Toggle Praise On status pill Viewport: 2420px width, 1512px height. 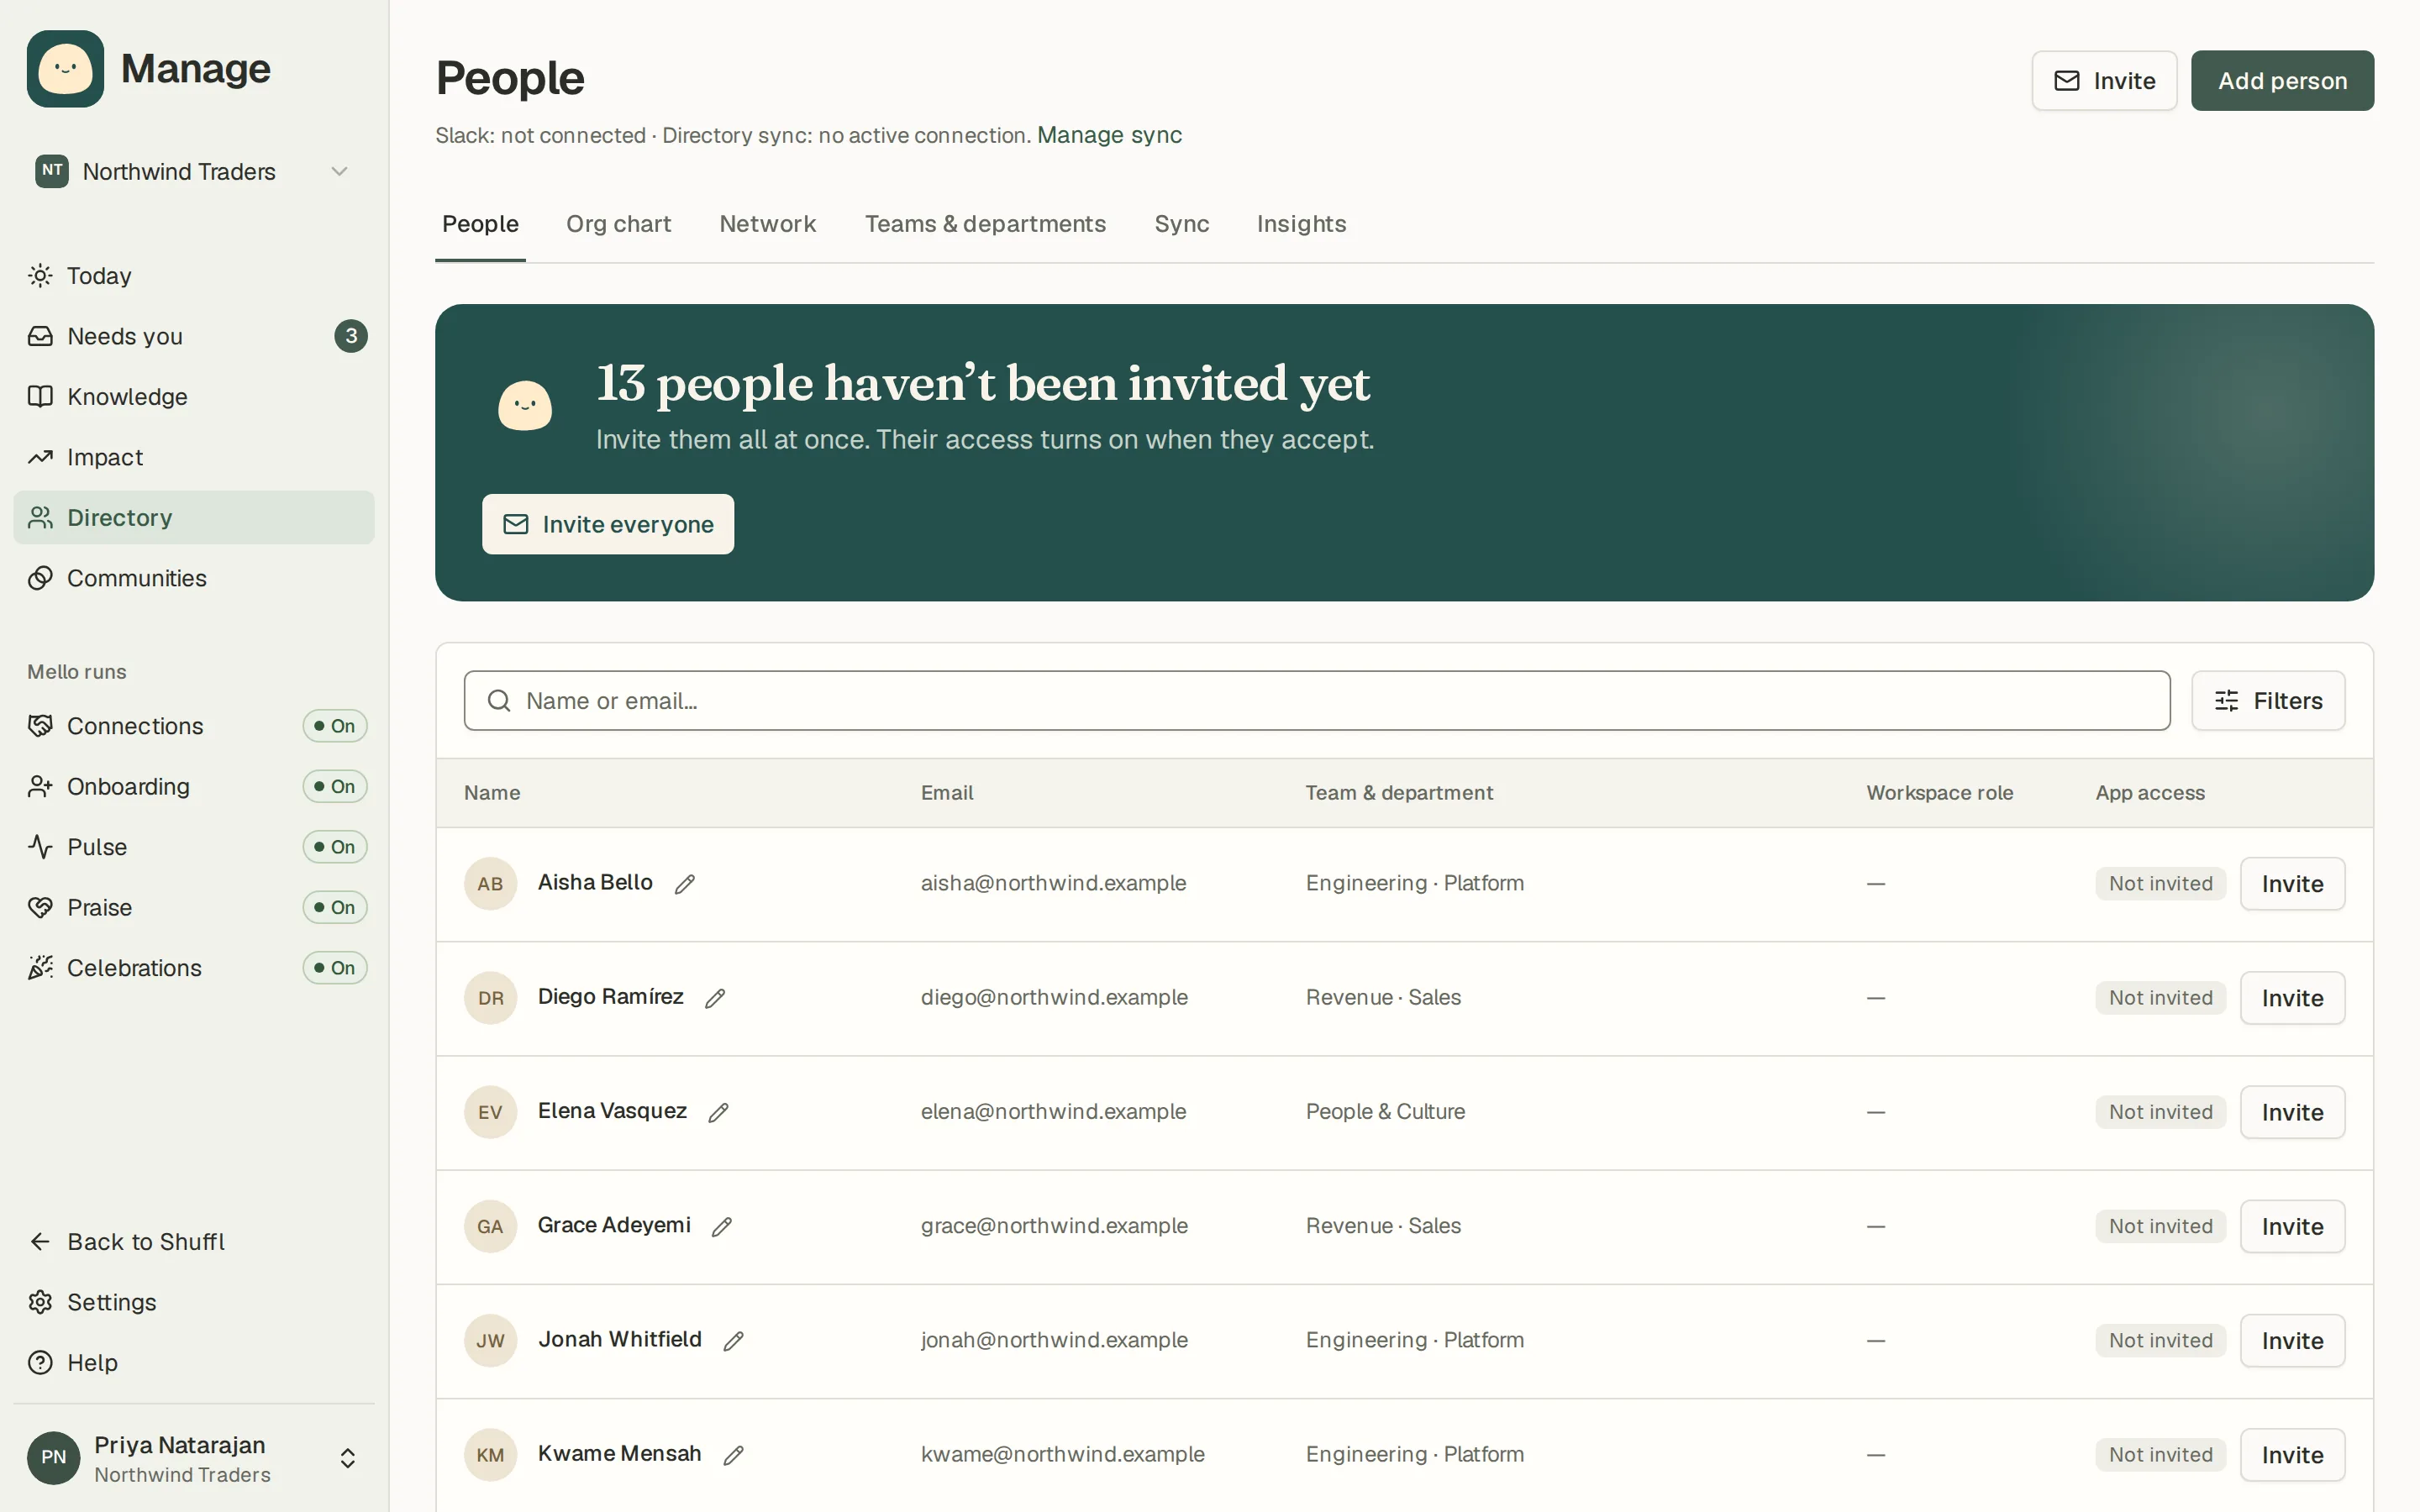(335, 908)
